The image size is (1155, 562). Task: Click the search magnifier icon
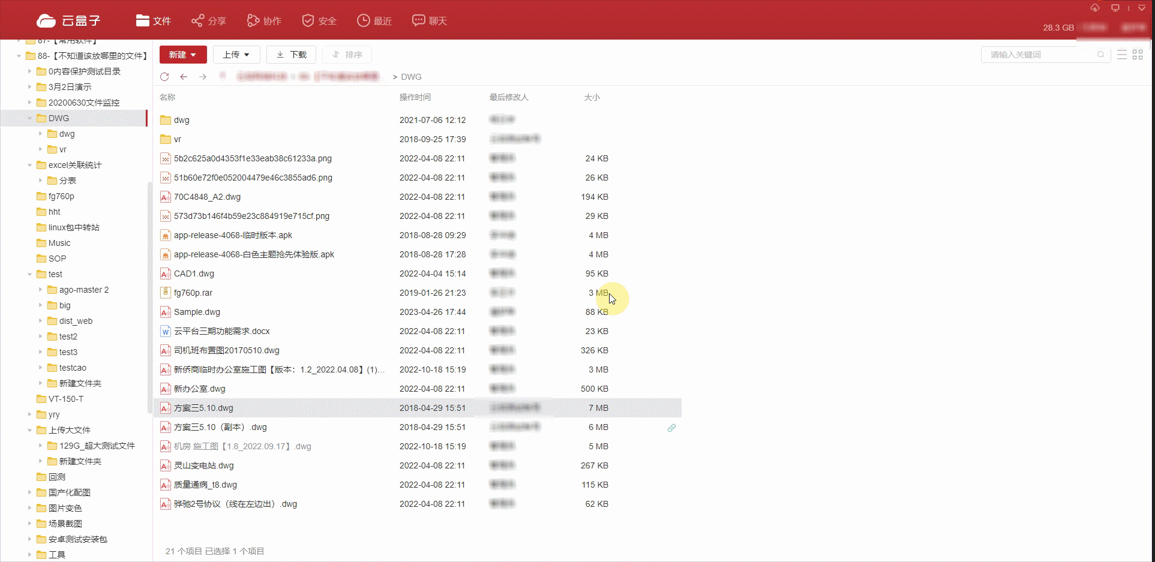[1101, 55]
